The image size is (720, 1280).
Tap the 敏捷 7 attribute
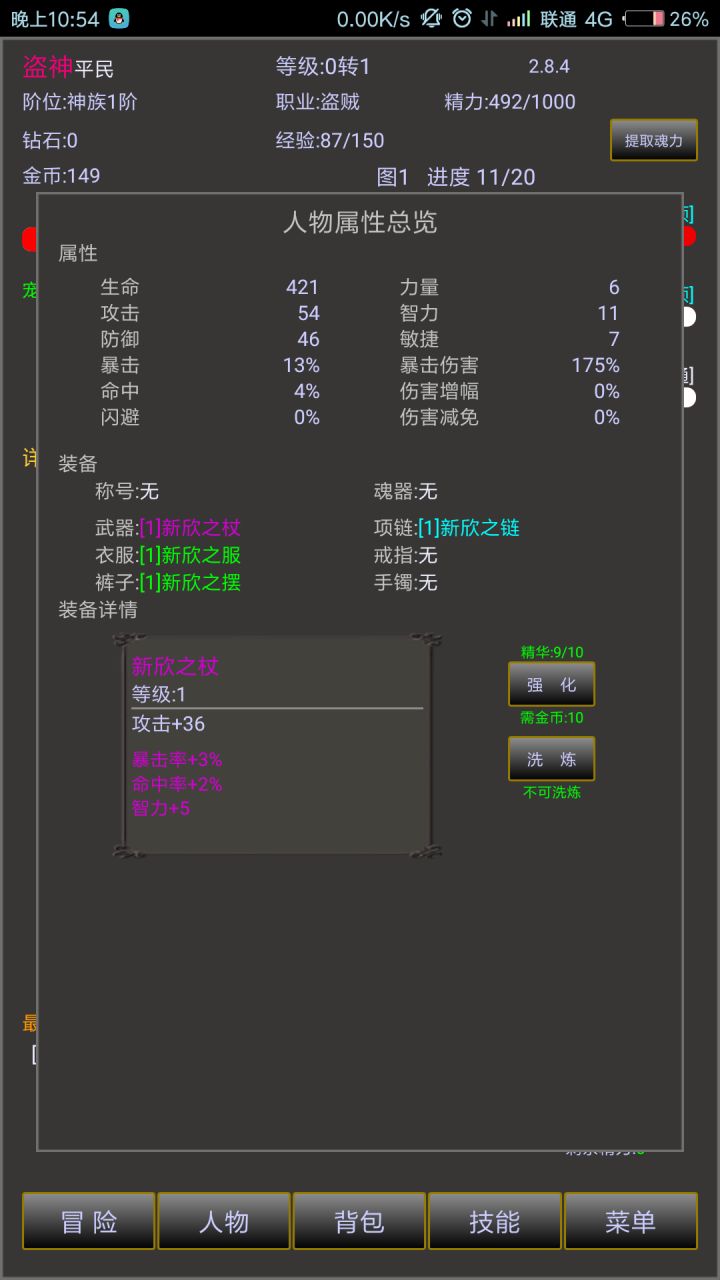(x=510, y=339)
